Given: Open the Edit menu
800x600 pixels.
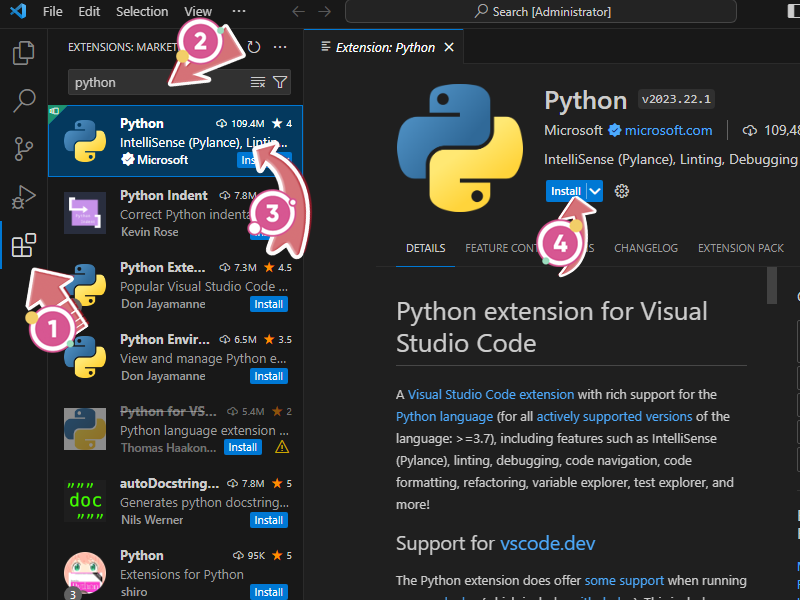Looking at the screenshot, I should (89, 11).
